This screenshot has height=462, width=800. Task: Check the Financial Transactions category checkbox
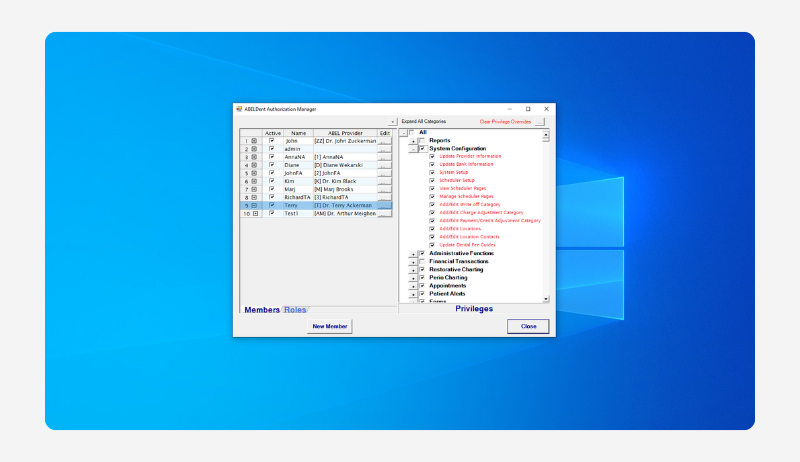422,262
